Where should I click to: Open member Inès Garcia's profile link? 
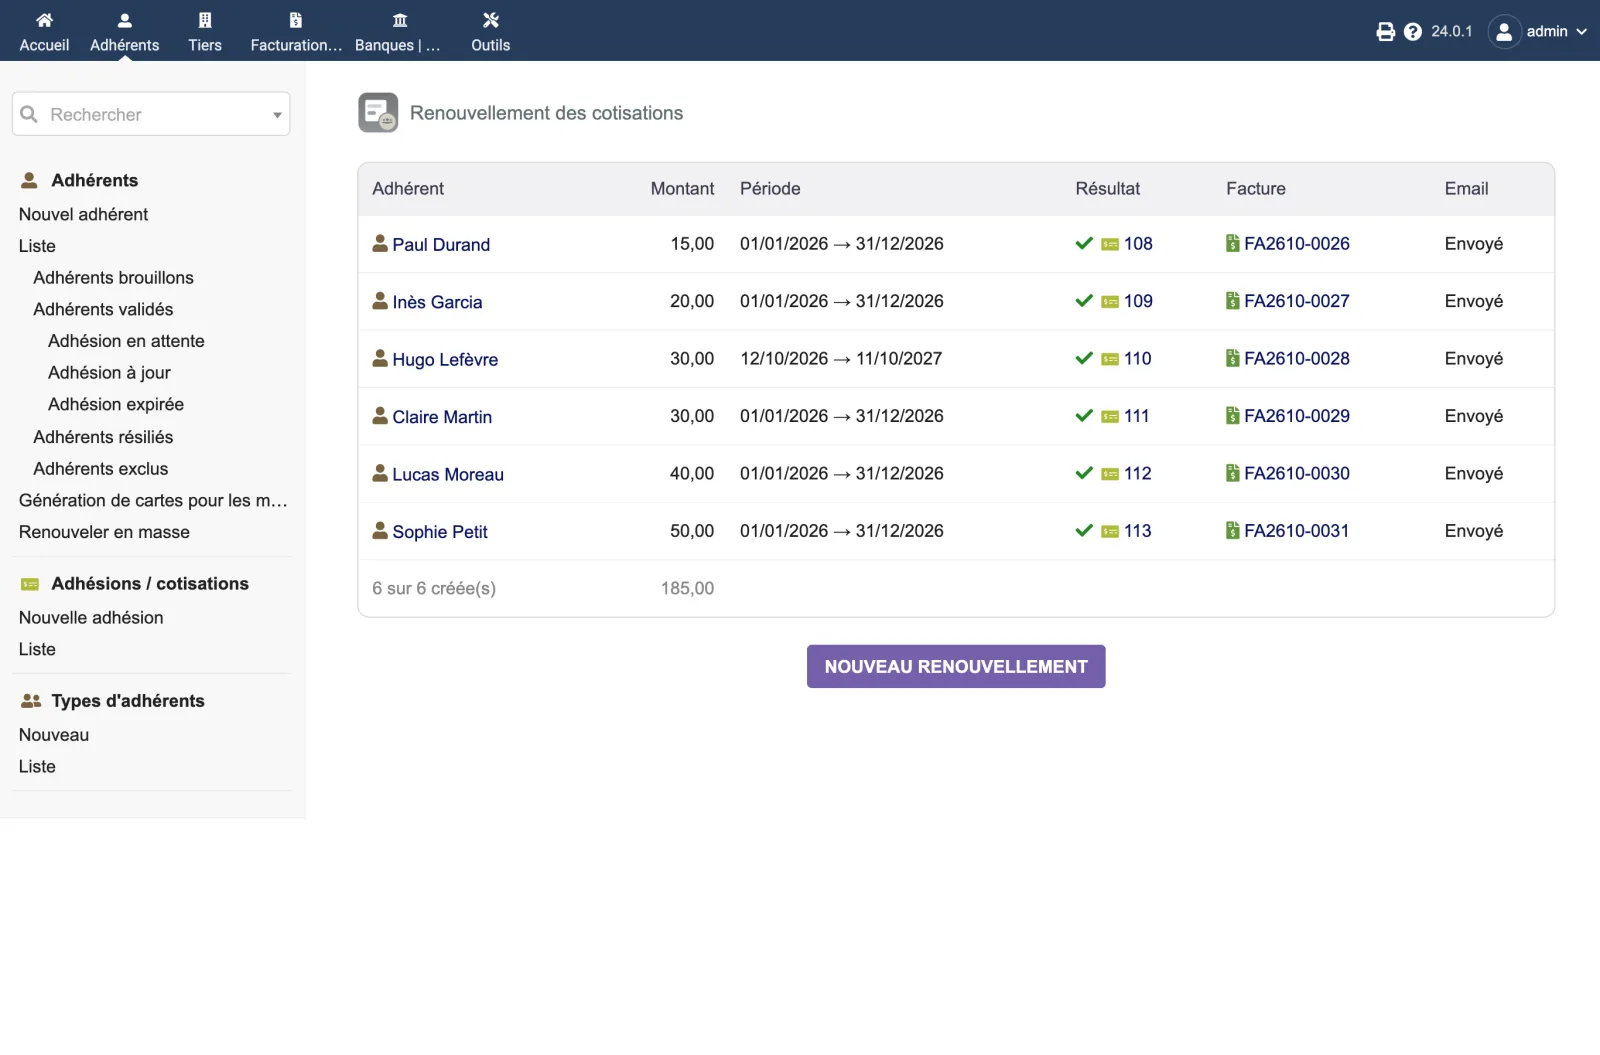437,302
